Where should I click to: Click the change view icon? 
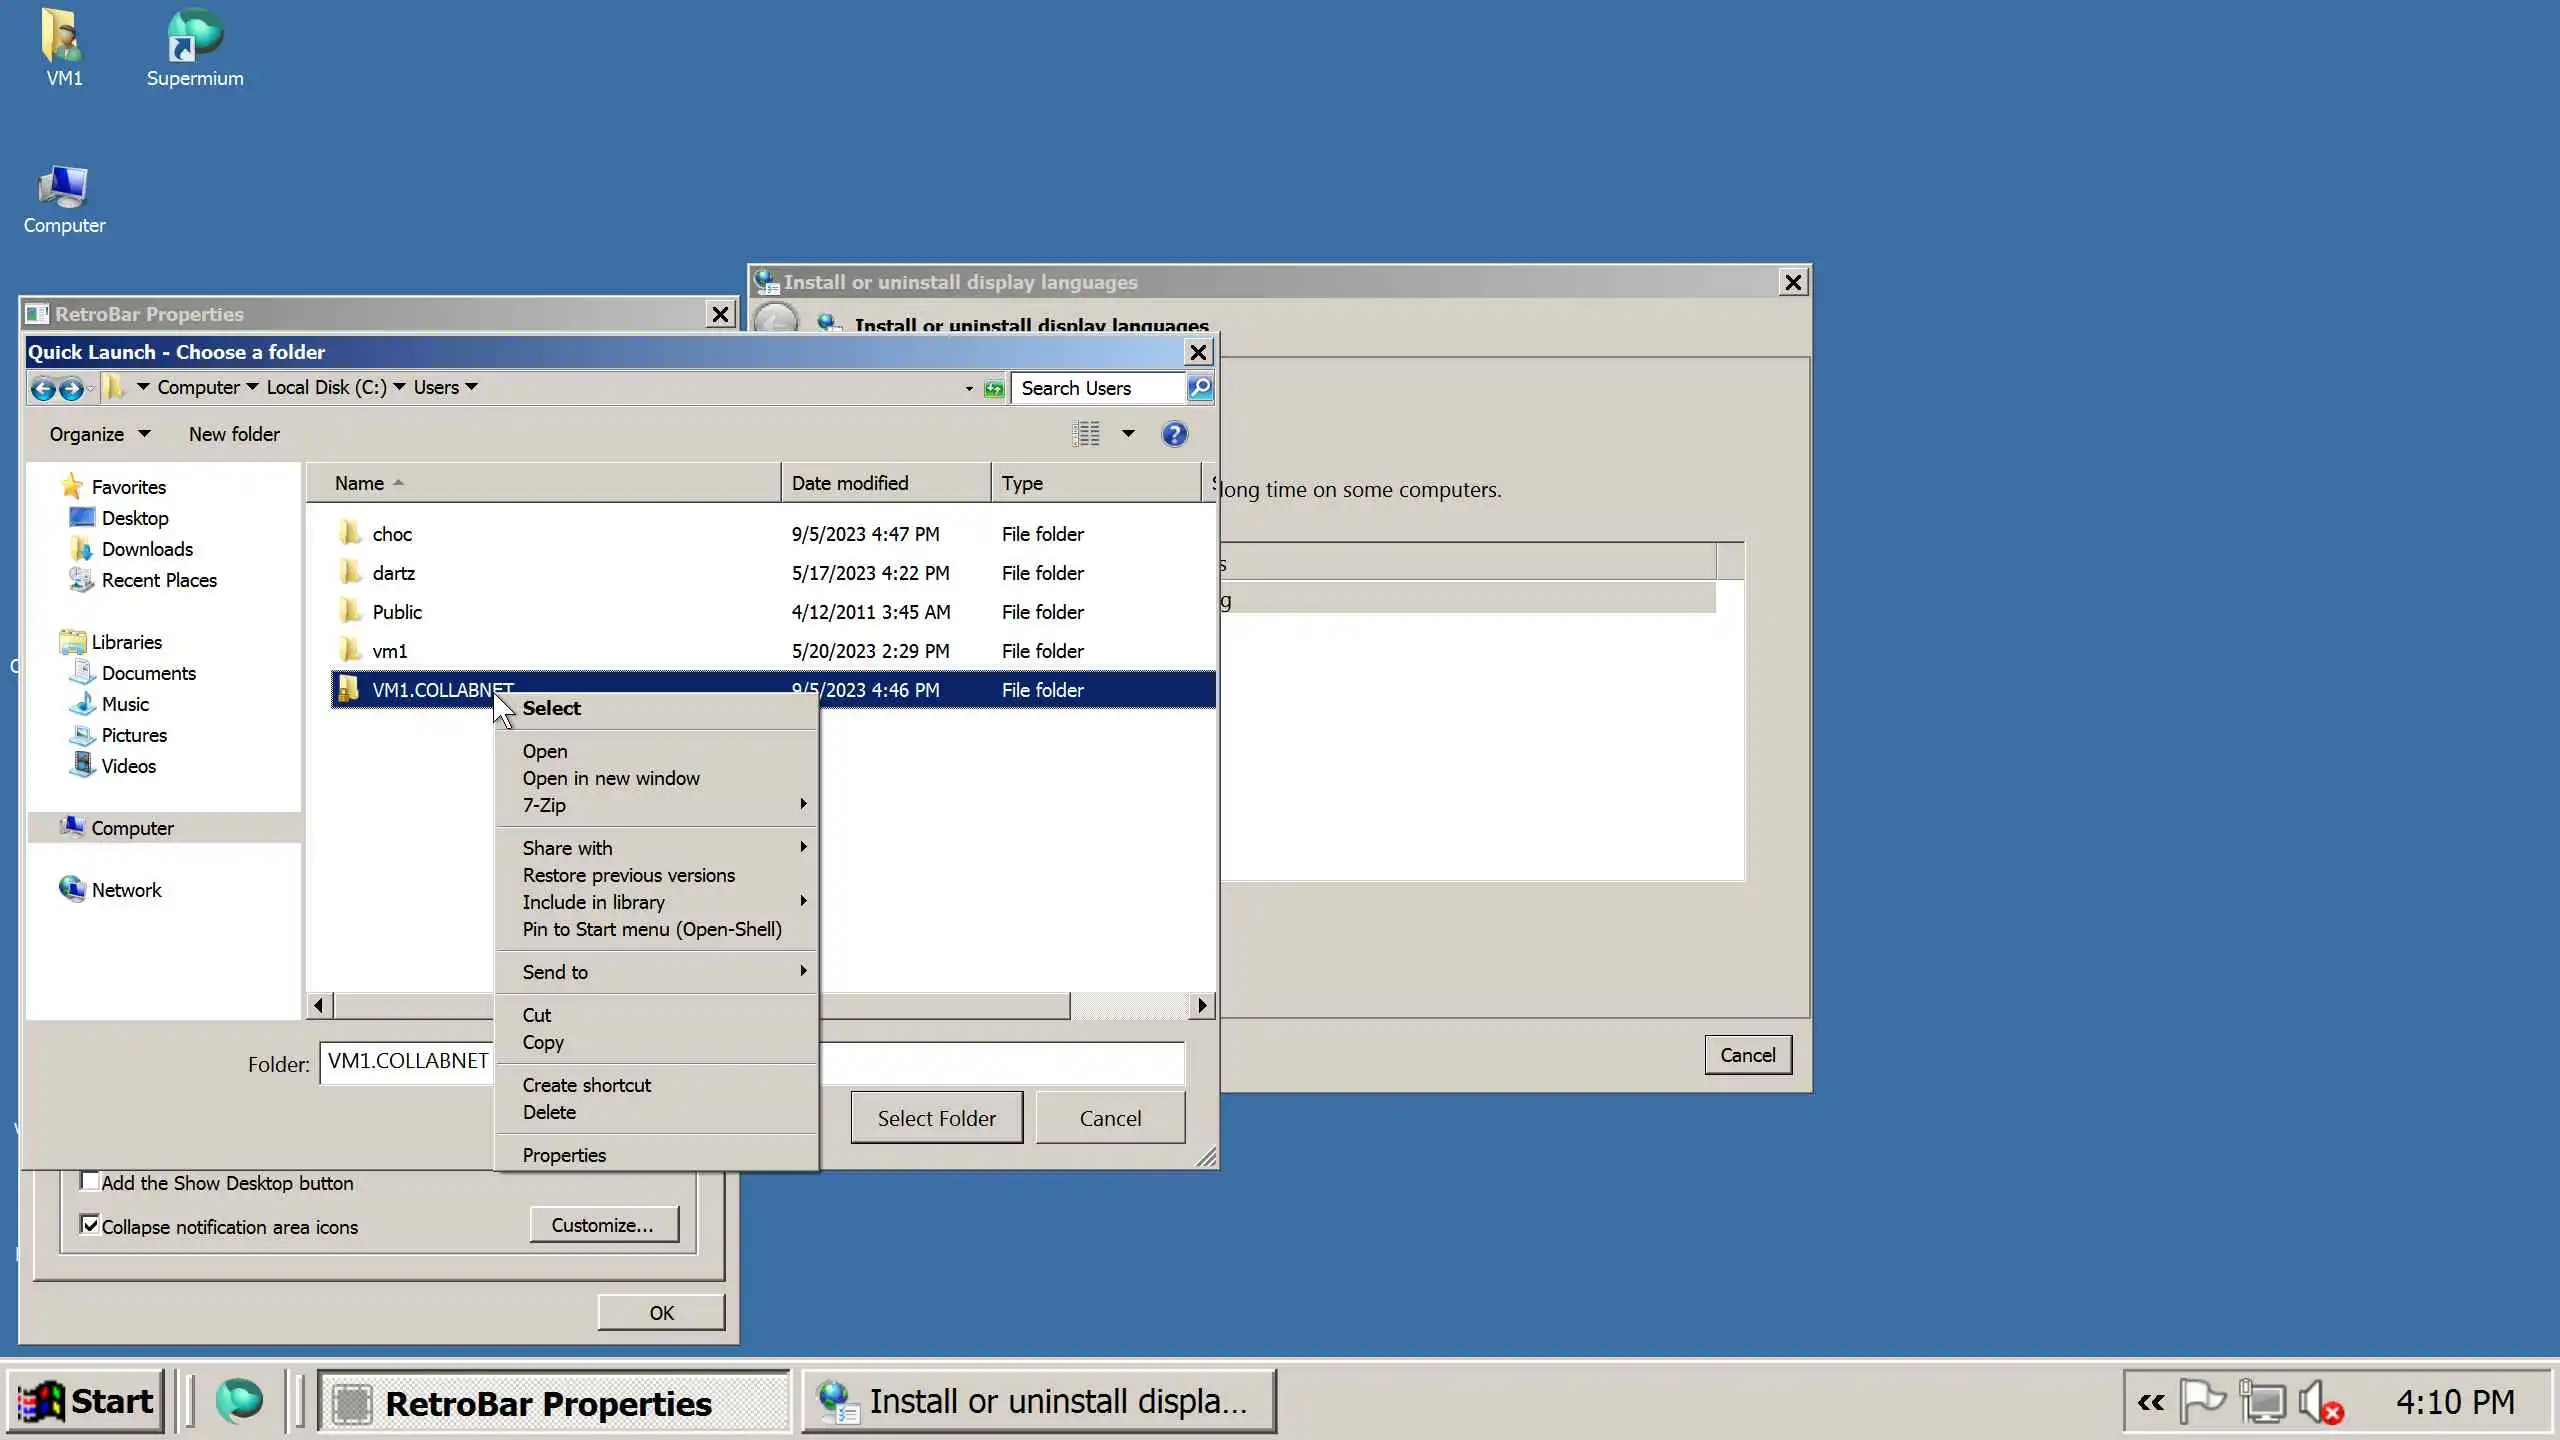[x=1086, y=434]
